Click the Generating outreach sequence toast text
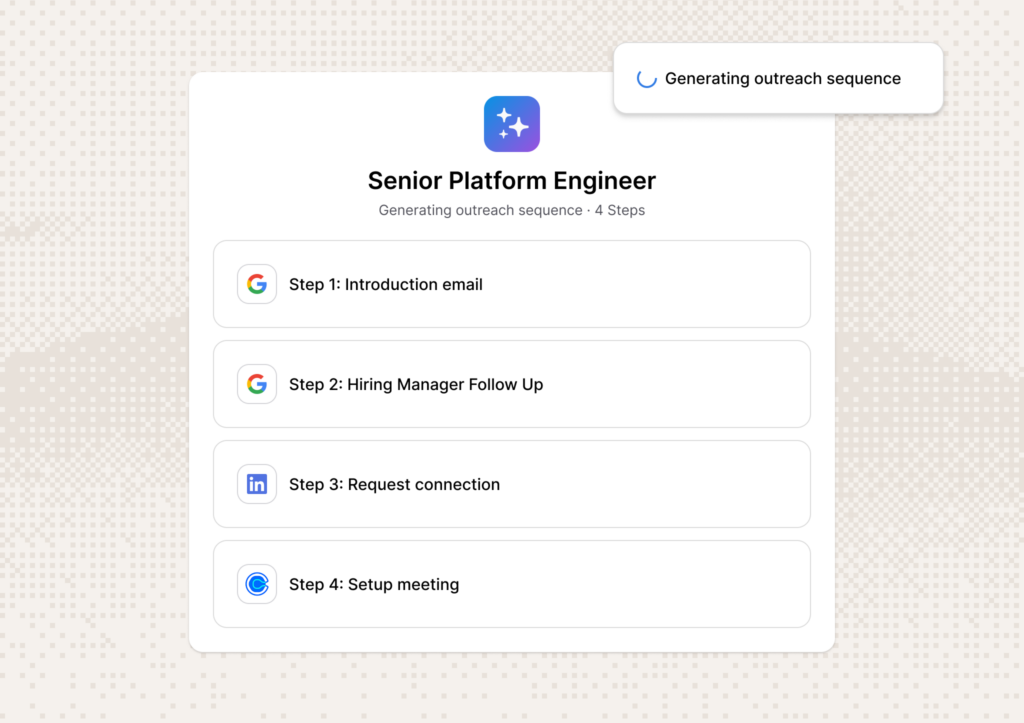 click(782, 78)
